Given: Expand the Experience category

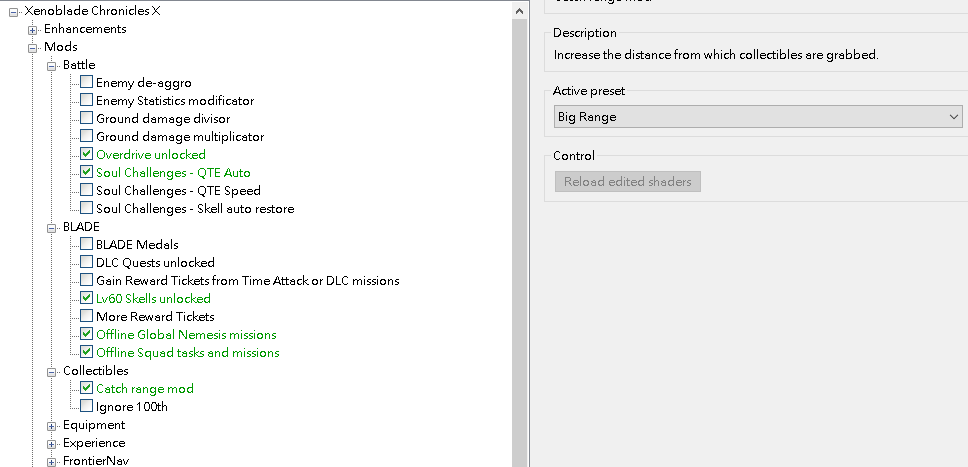Looking at the screenshot, I should [52, 444].
